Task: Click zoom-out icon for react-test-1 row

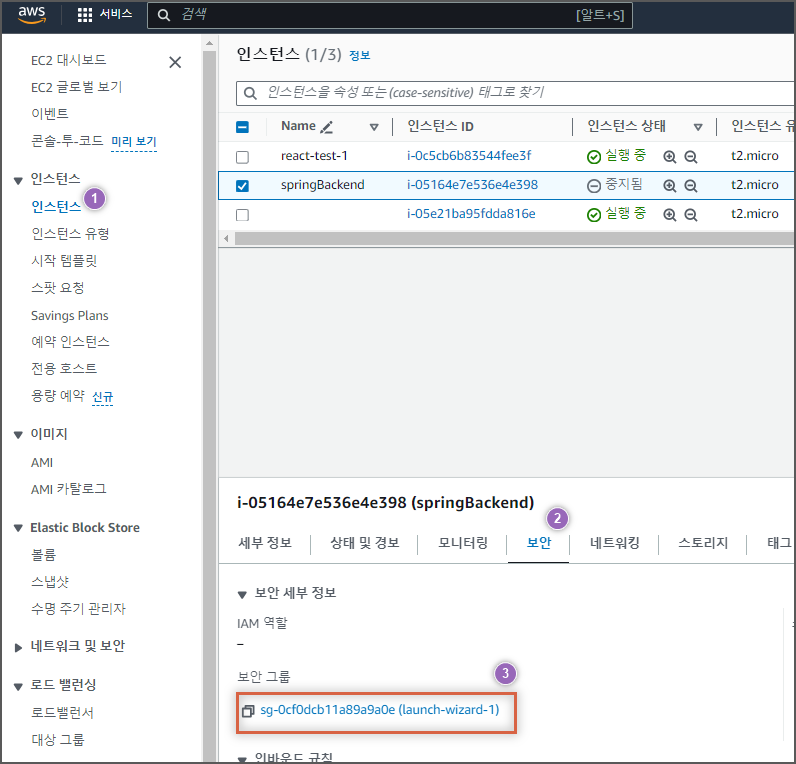Action: (690, 157)
